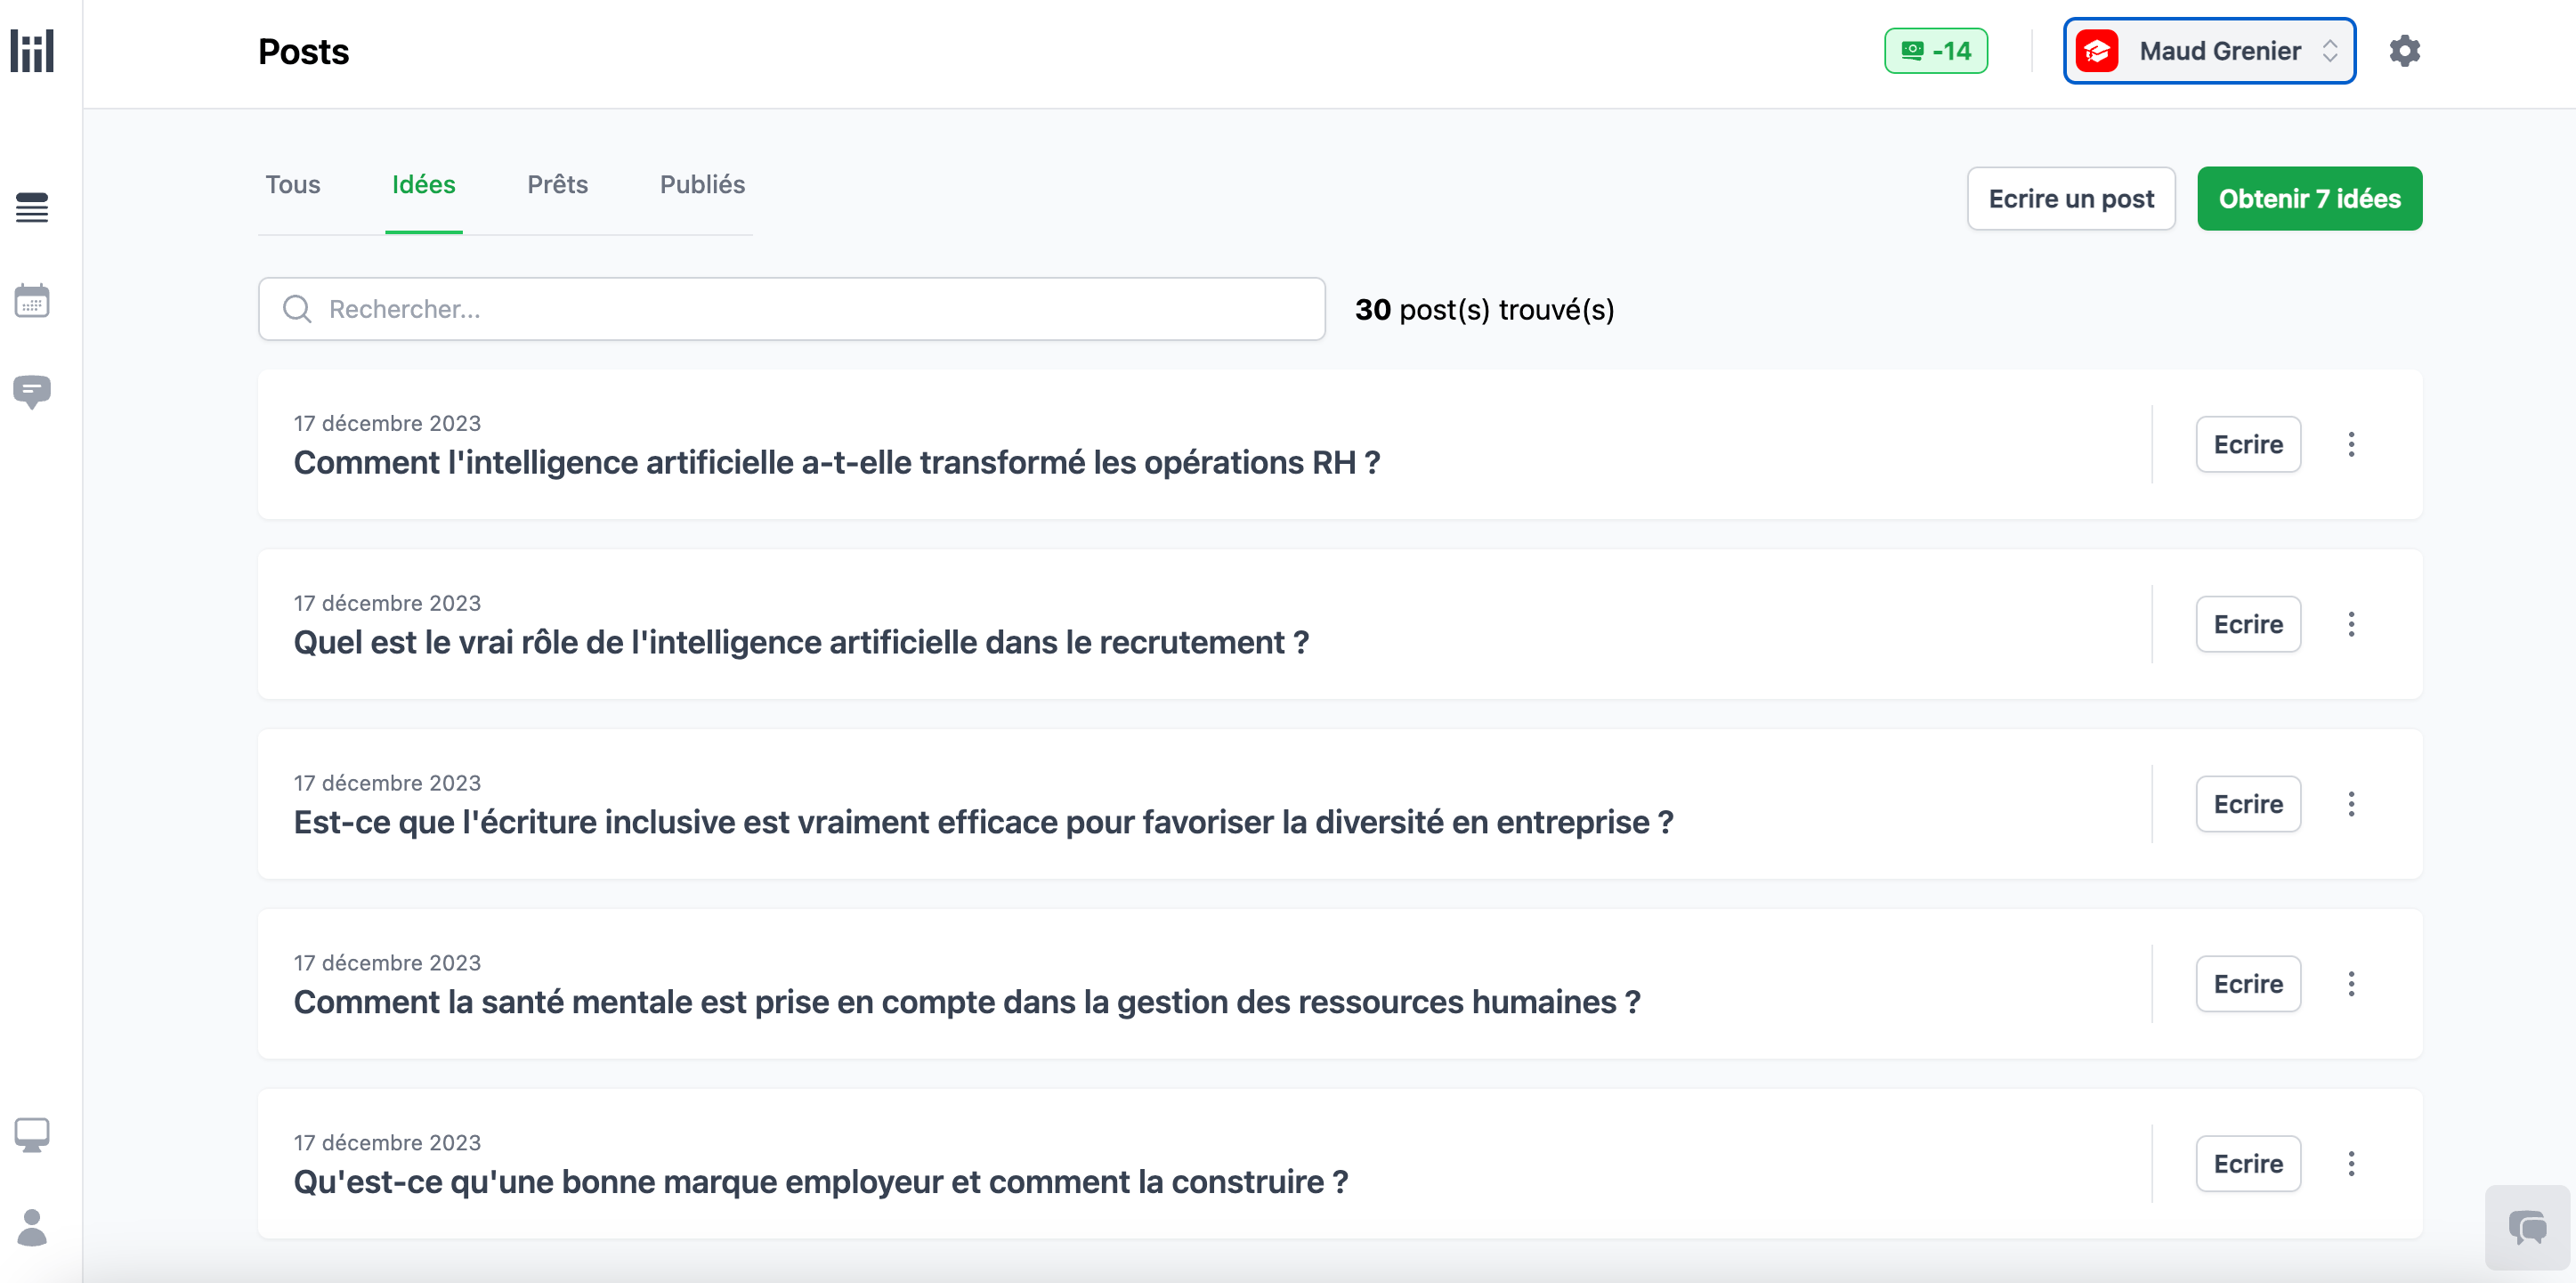Image resolution: width=2576 pixels, height=1283 pixels.
Task: Click Ecrire for santé mentale idea
Action: [2247, 985]
